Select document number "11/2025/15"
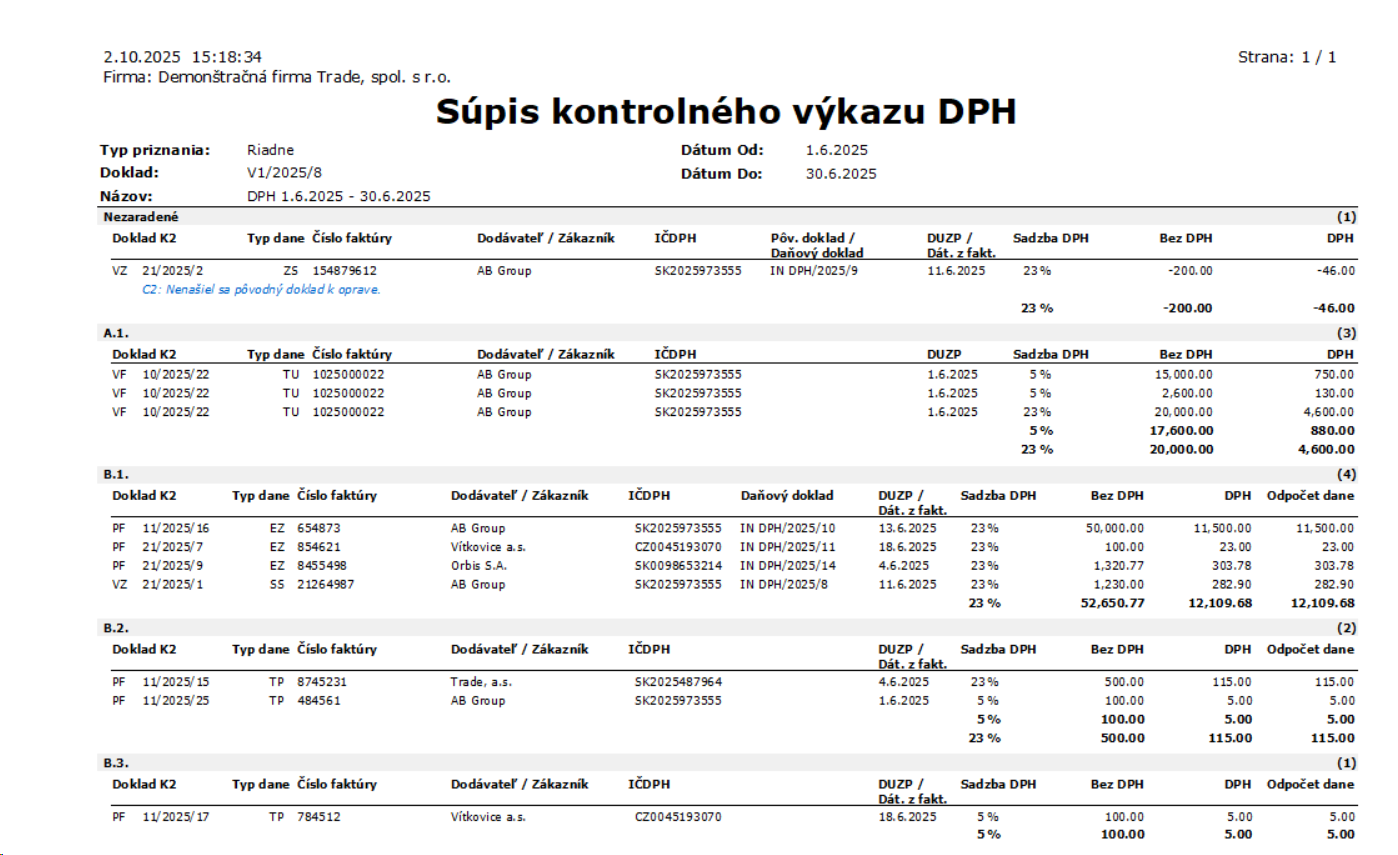Viewport: 1398px width, 855px height. [x=176, y=682]
